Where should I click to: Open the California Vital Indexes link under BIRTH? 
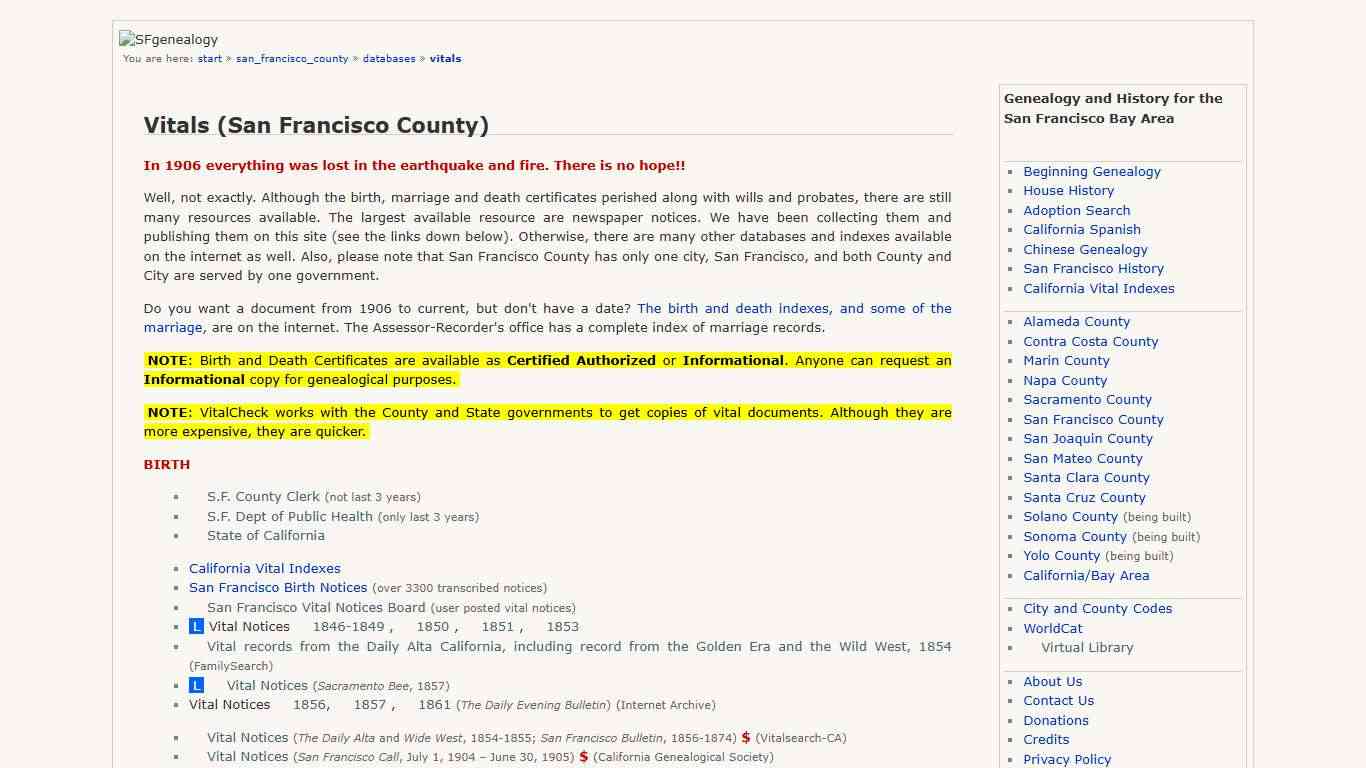264,568
